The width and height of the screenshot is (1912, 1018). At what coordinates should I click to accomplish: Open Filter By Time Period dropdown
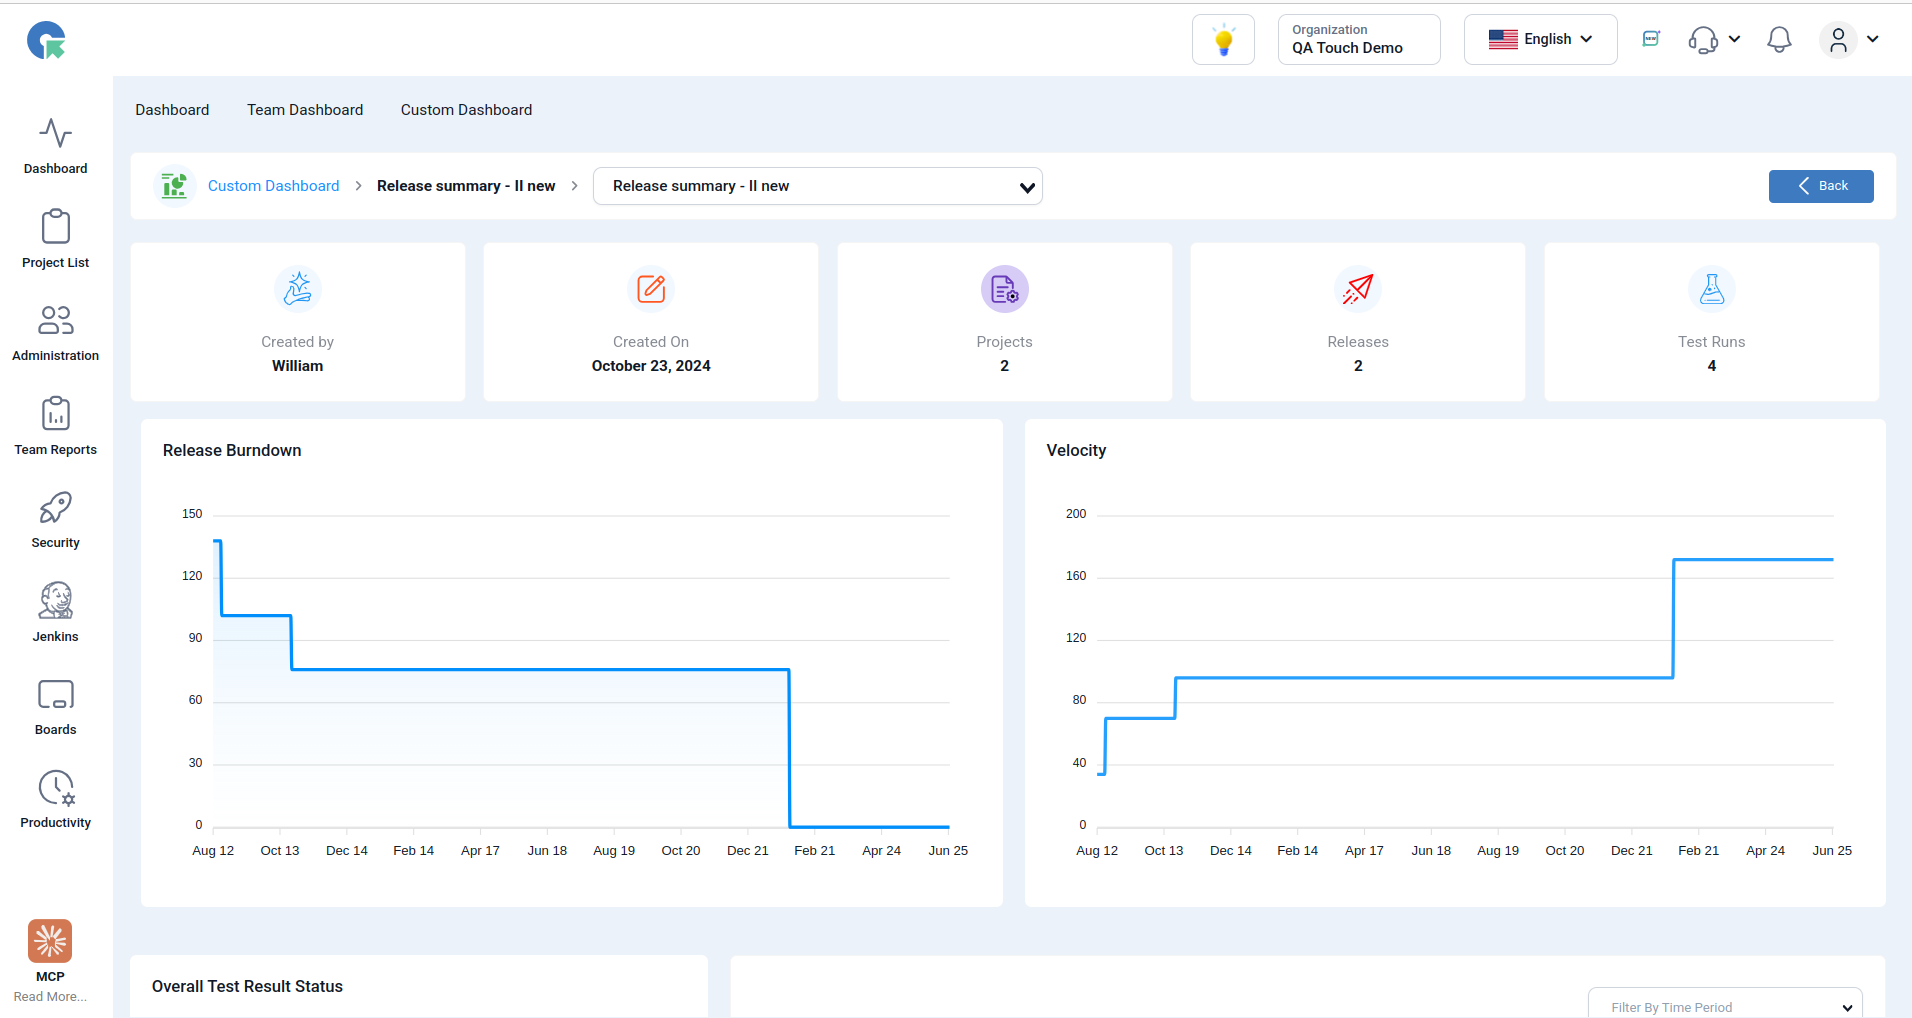(1725, 1005)
